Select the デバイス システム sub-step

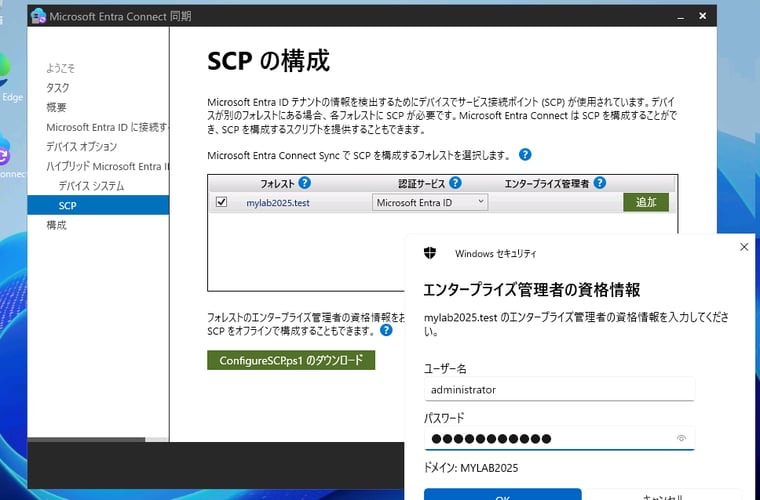coord(92,186)
